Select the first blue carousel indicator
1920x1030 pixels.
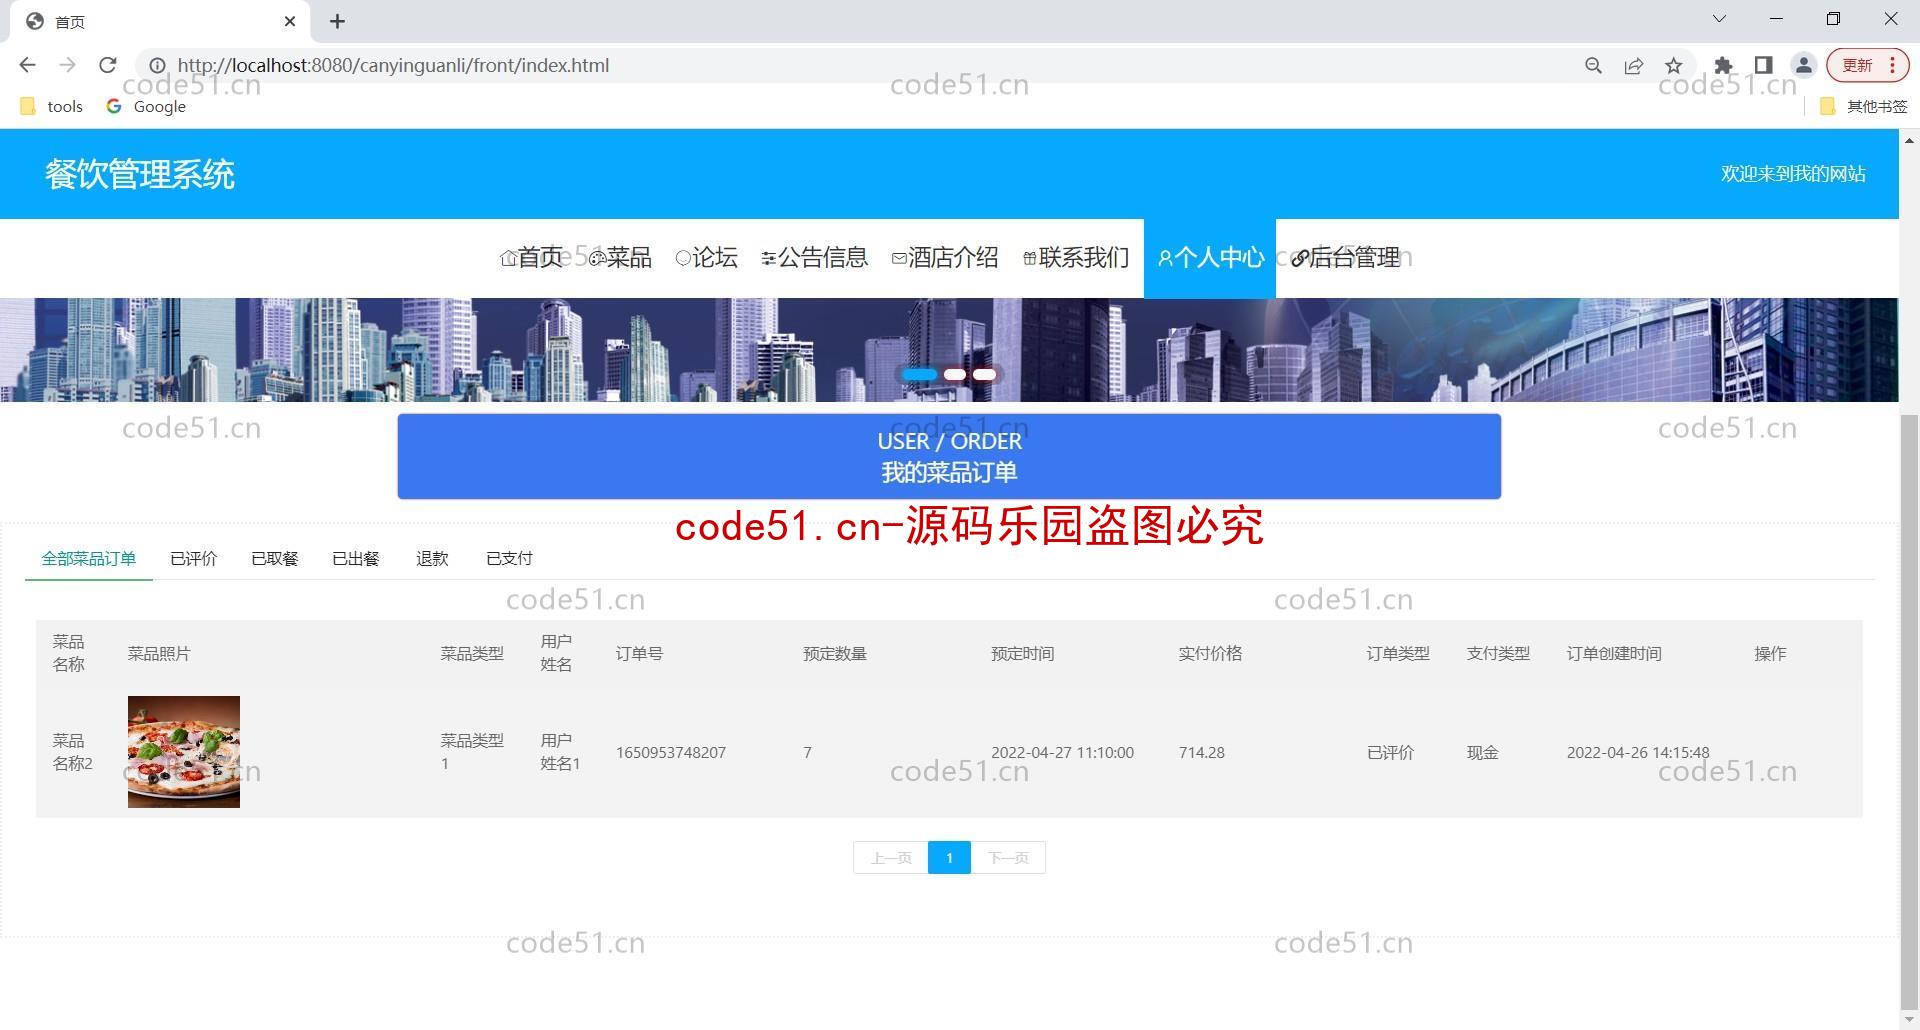pos(919,375)
